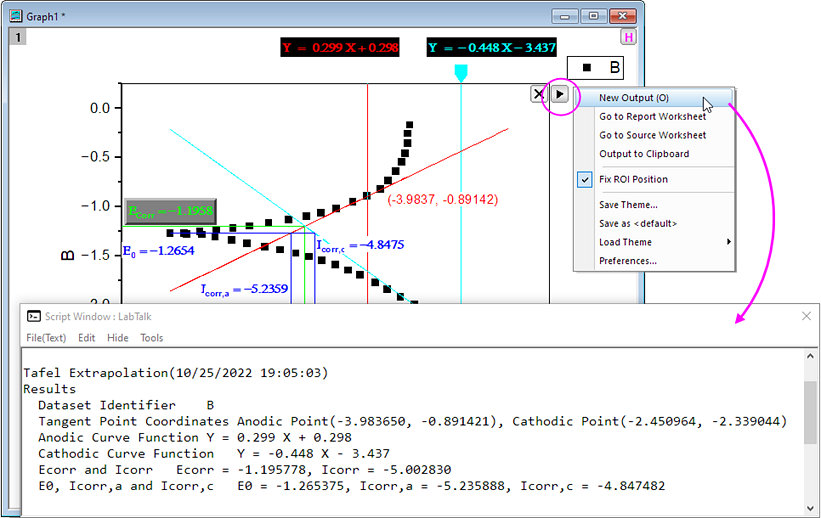This screenshot has width=821, height=518.
Task: Click the red Y = 0.299 X + 0.298 label
Action: (x=340, y=47)
